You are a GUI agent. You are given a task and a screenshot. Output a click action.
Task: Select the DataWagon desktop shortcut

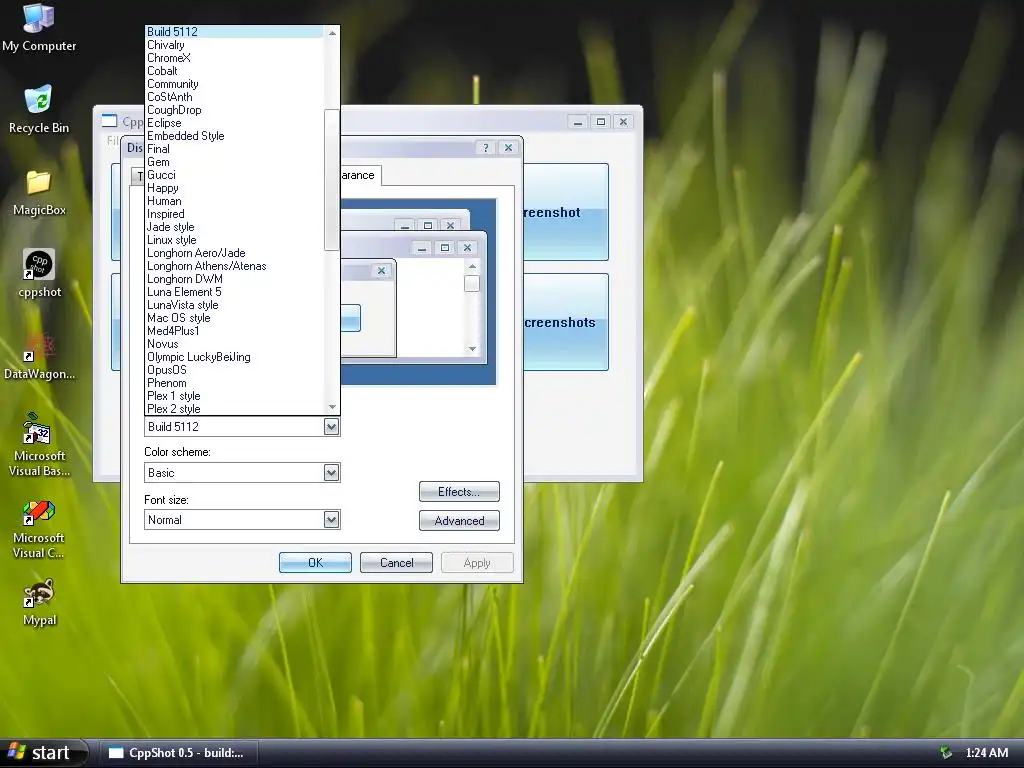point(39,355)
